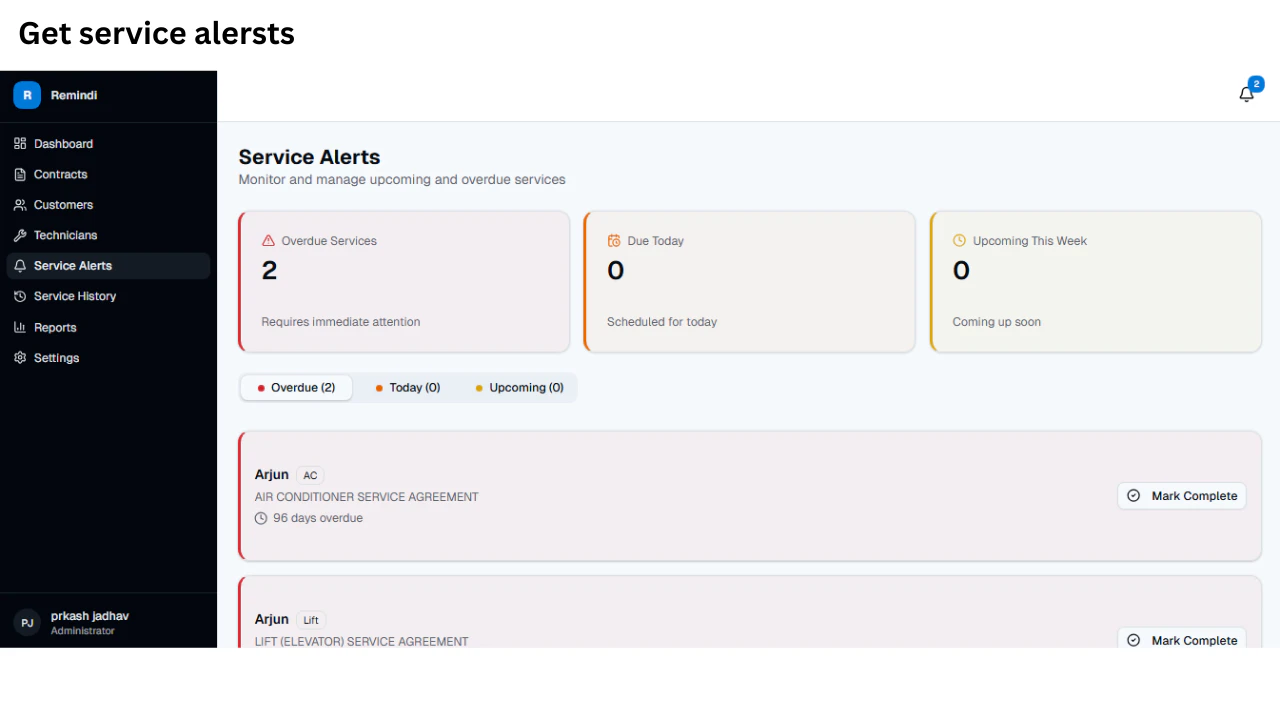Click the clock icon beside 96 days overdue
The image size is (1280, 720).
point(261,518)
